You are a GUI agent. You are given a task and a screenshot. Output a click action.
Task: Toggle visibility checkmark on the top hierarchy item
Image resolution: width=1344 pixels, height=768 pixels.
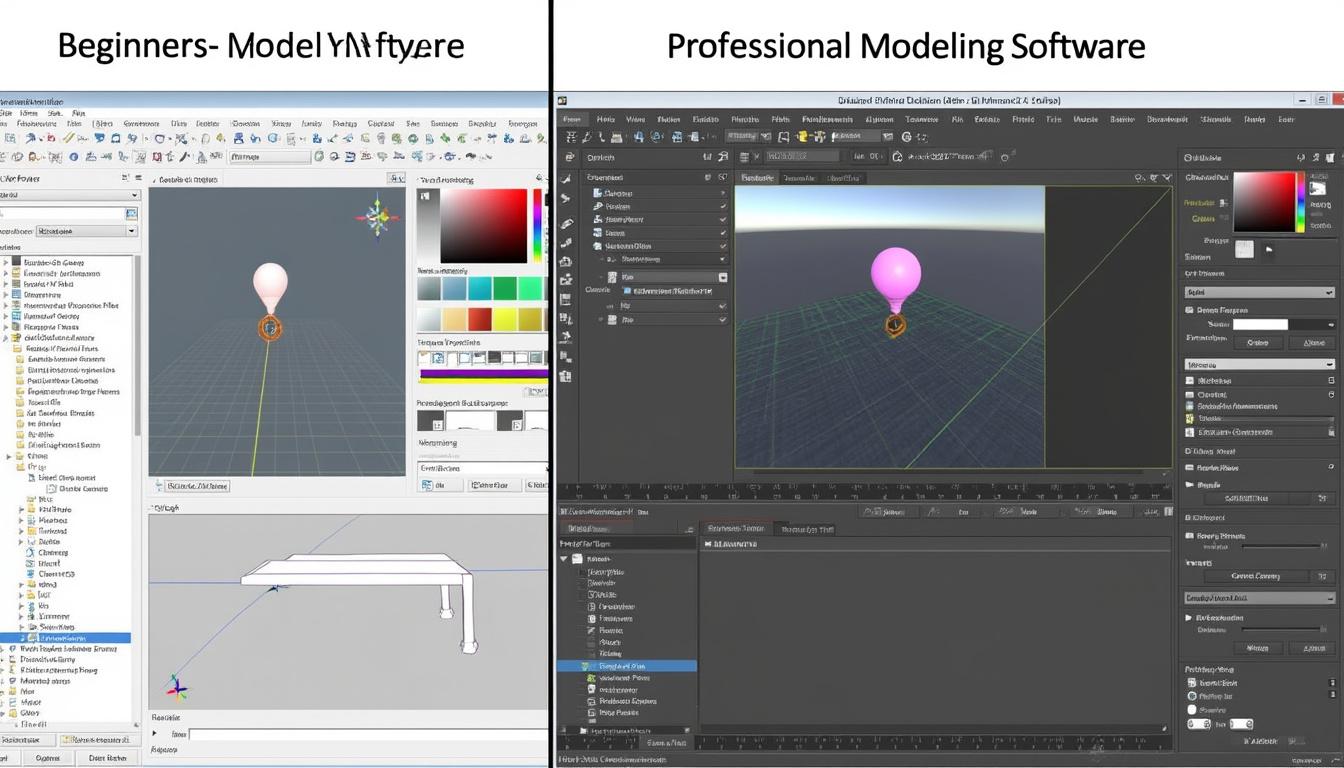(724, 193)
